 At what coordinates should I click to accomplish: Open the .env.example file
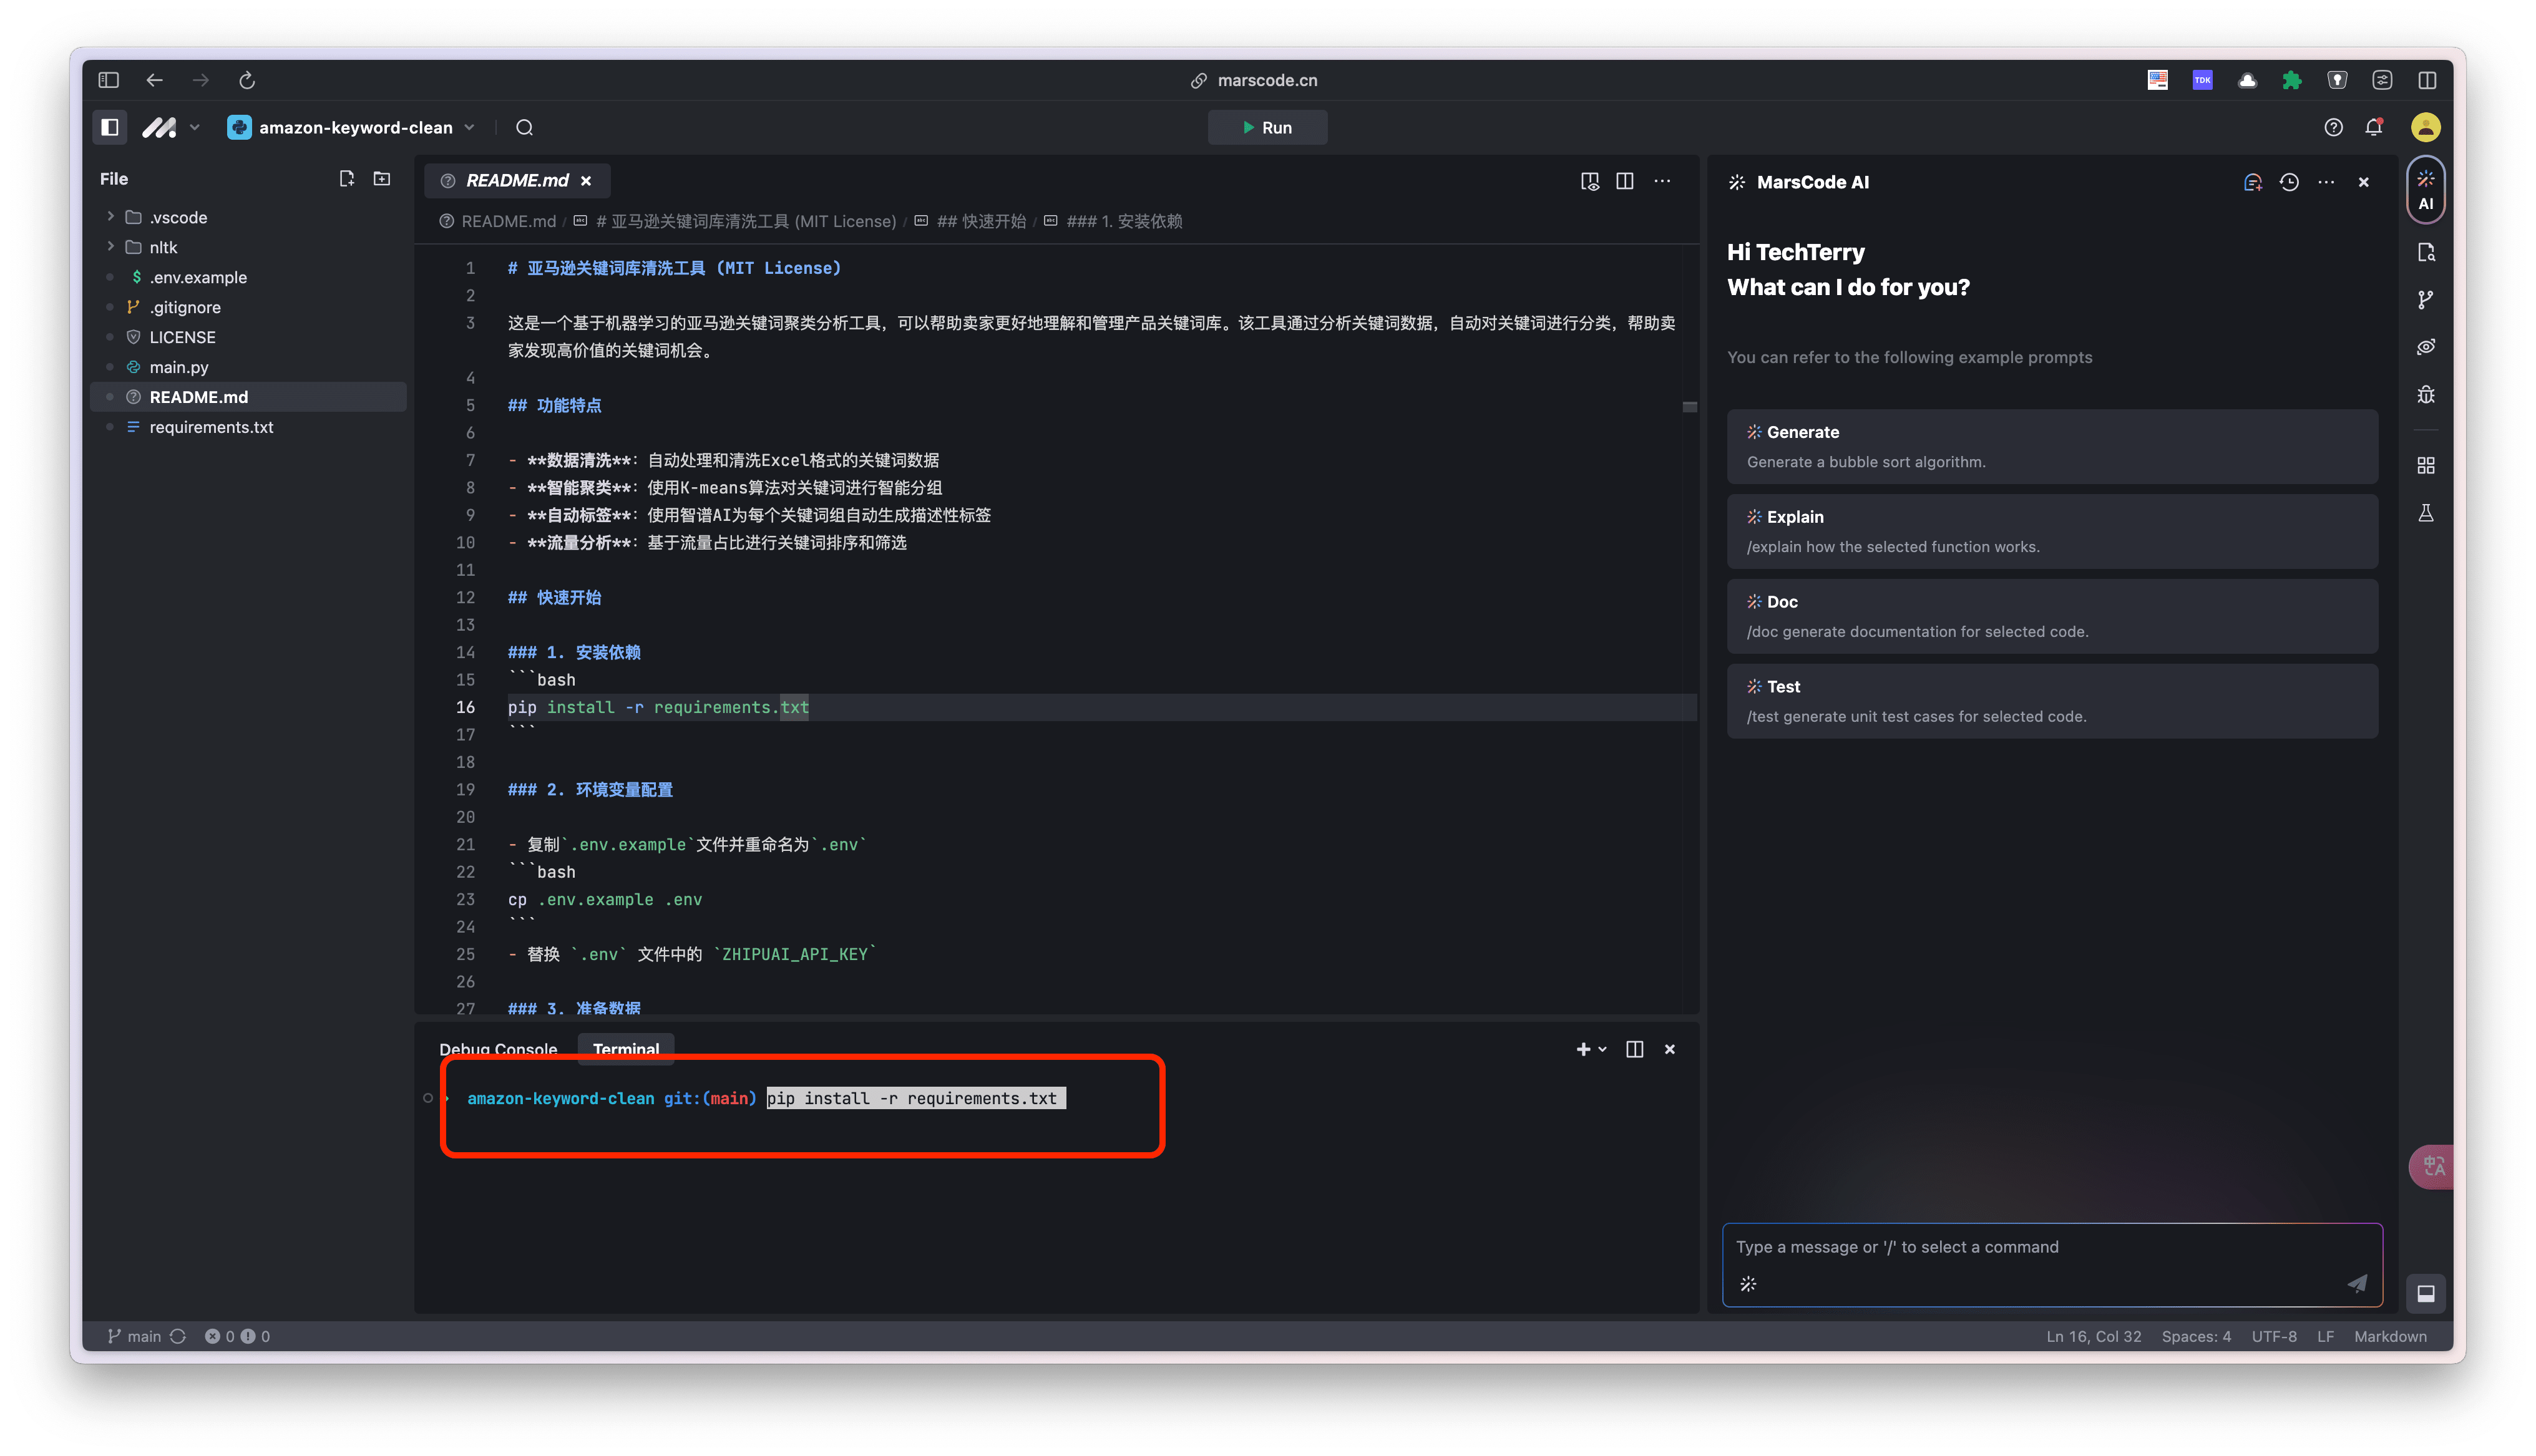[x=198, y=277]
